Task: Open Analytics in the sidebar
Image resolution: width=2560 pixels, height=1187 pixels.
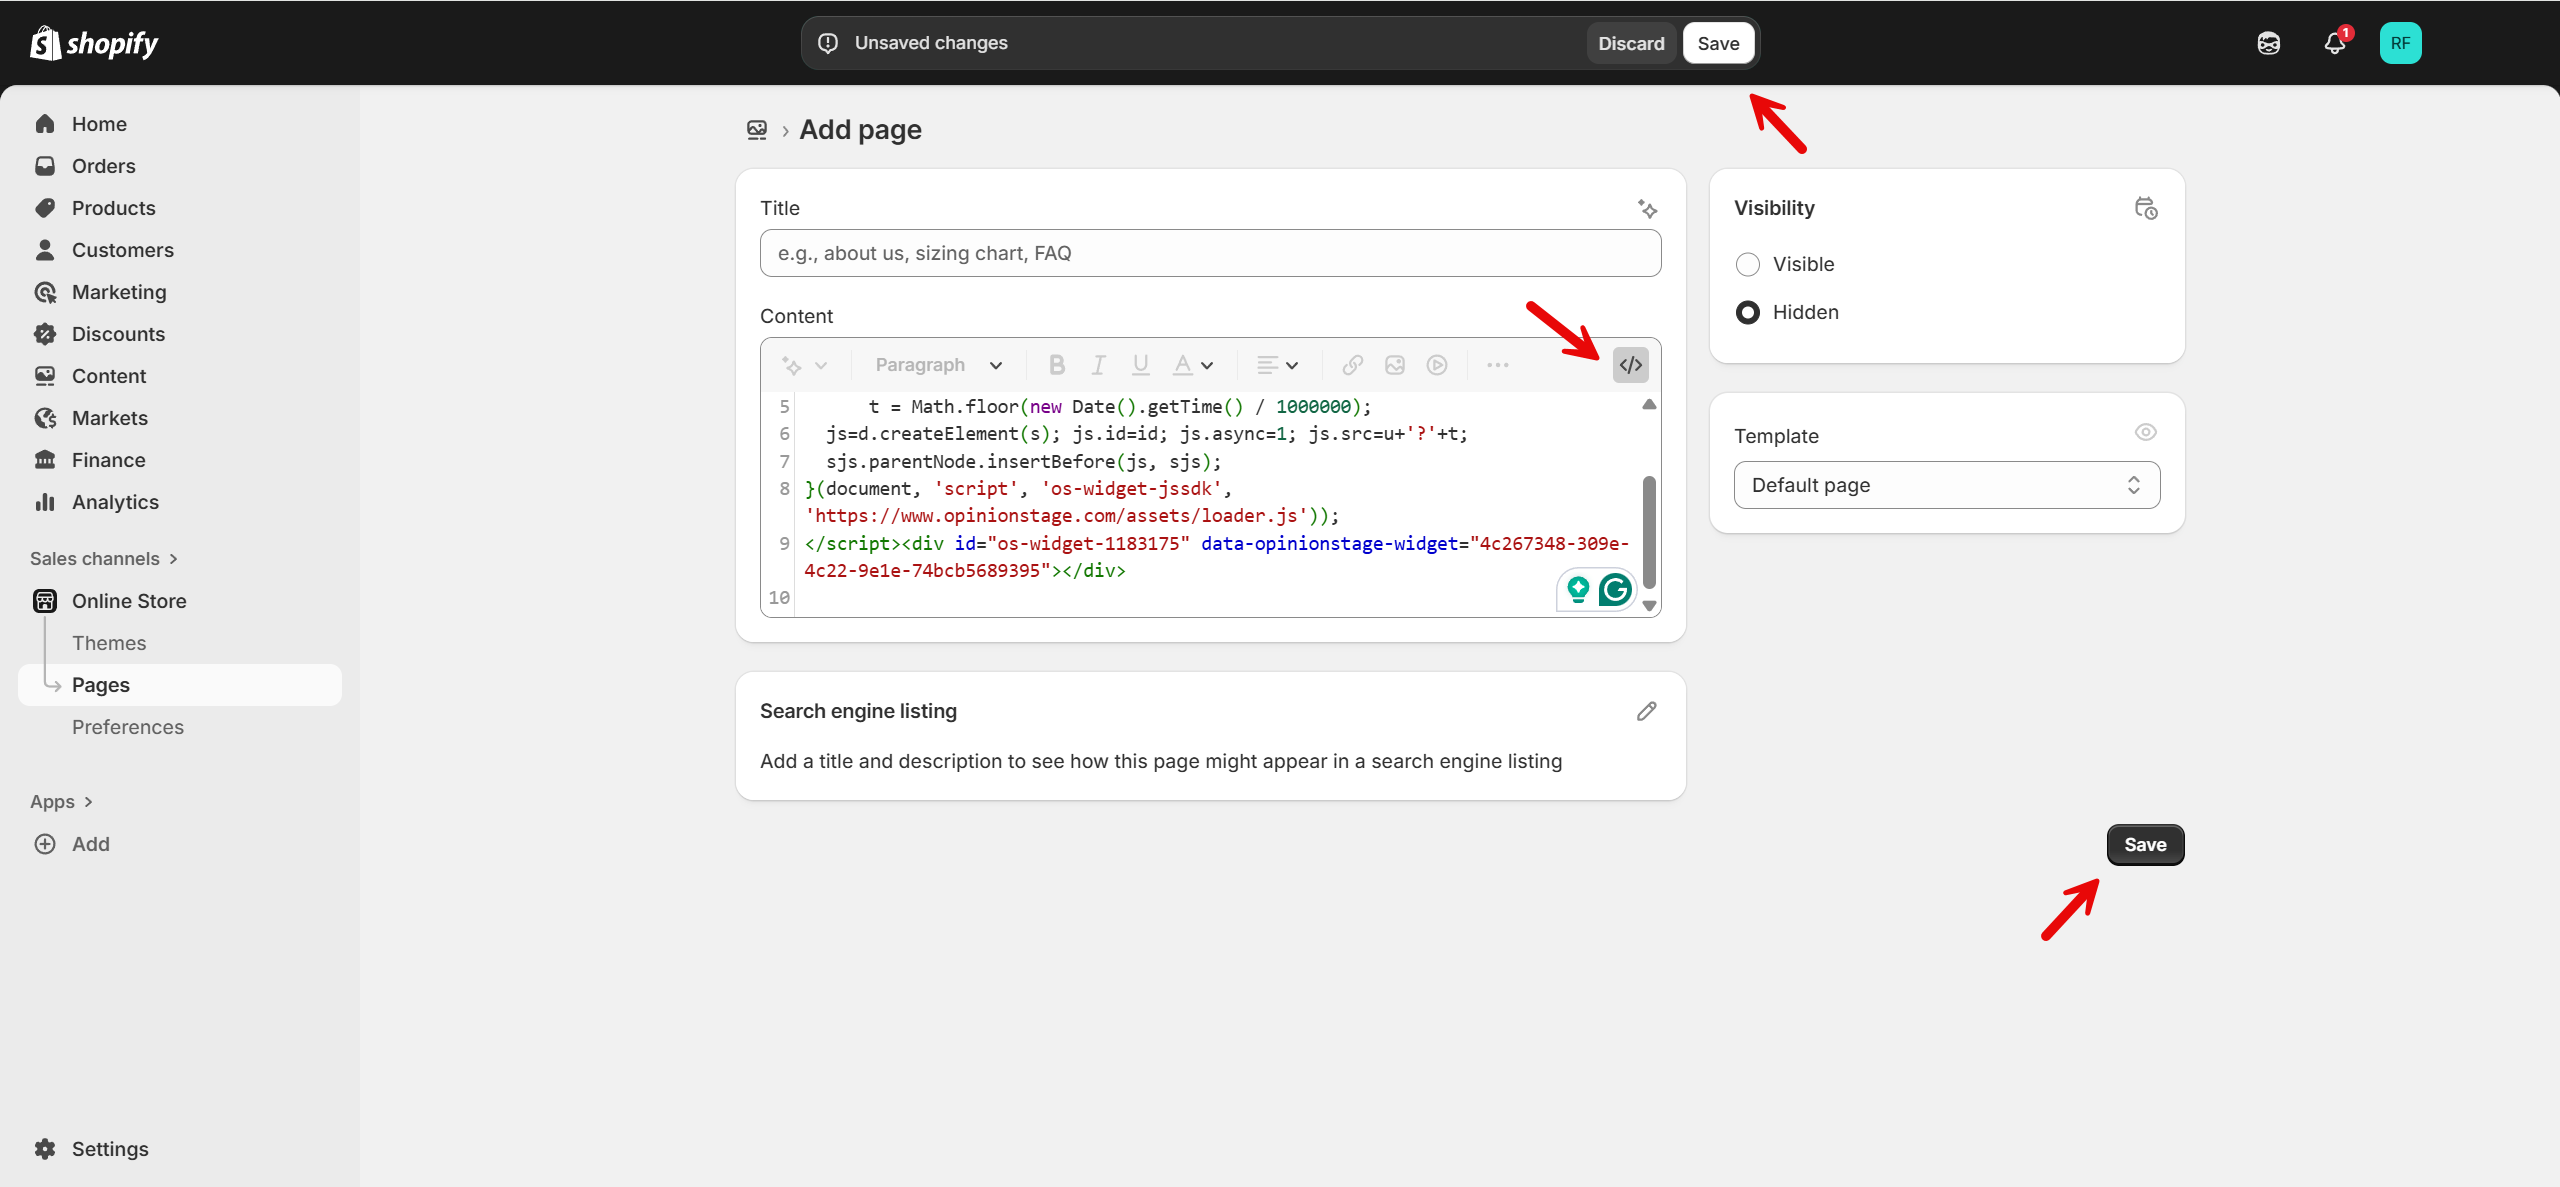Action: click(180, 502)
